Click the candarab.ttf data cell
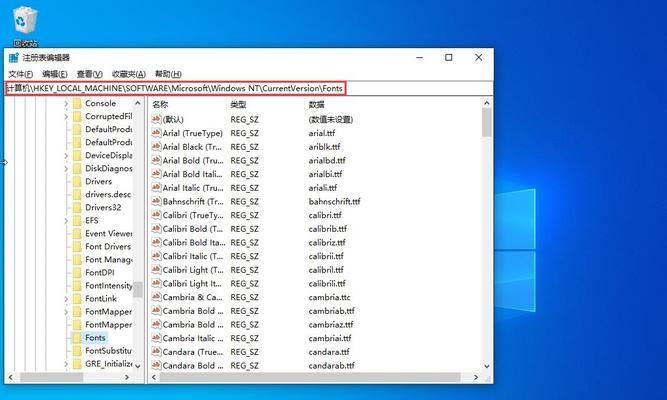The width and height of the screenshot is (667, 400). [x=331, y=365]
